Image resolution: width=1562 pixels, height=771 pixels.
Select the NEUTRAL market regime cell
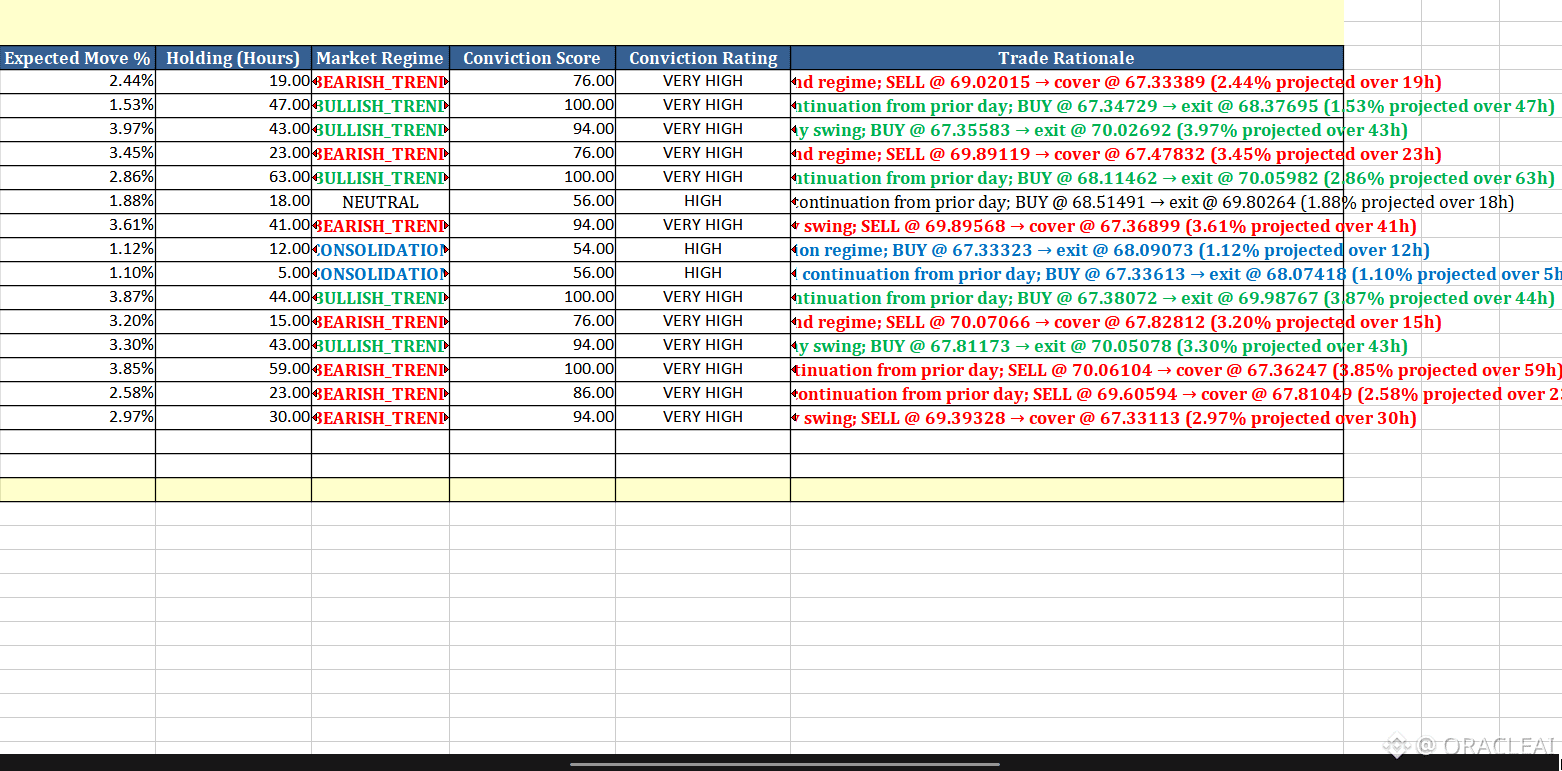pos(380,202)
